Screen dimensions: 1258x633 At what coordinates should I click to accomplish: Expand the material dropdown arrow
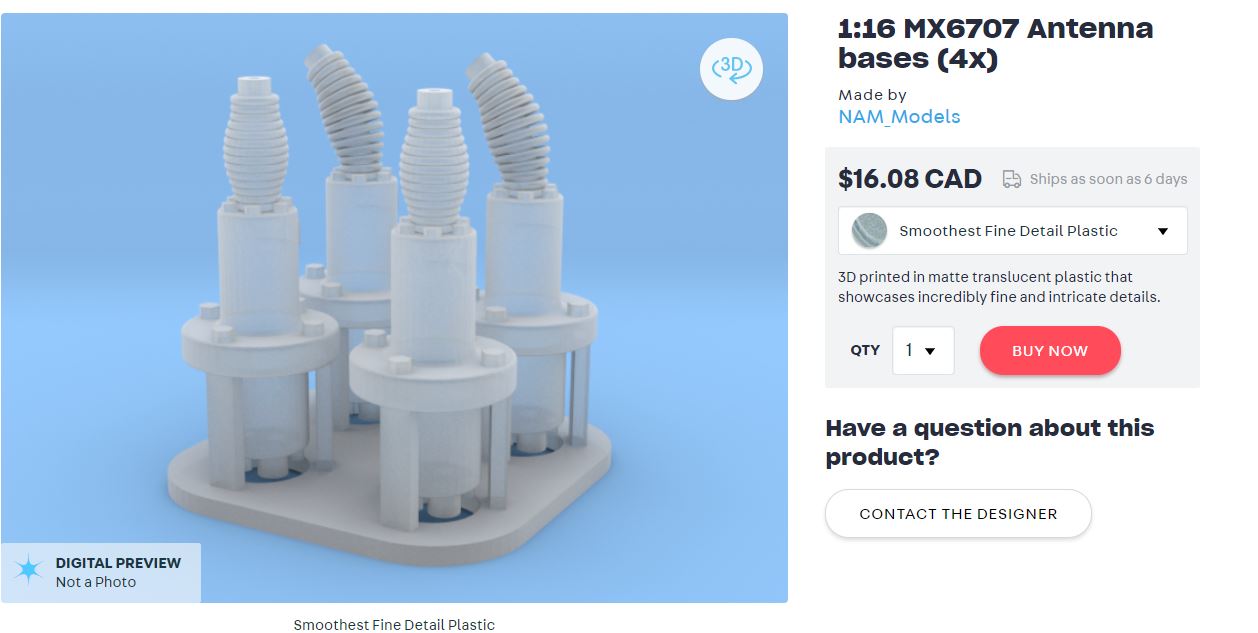pos(1163,231)
